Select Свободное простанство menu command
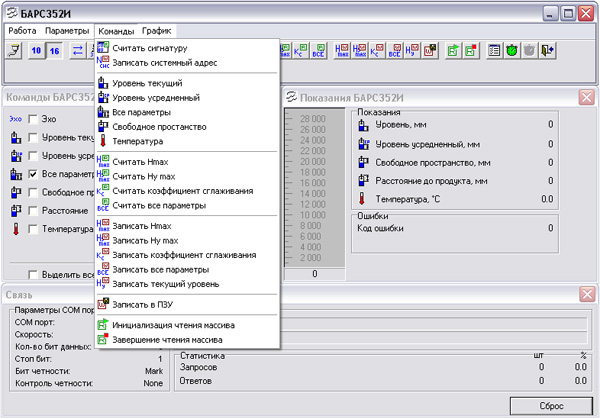This screenshot has width=600, height=419. click(188, 127)
